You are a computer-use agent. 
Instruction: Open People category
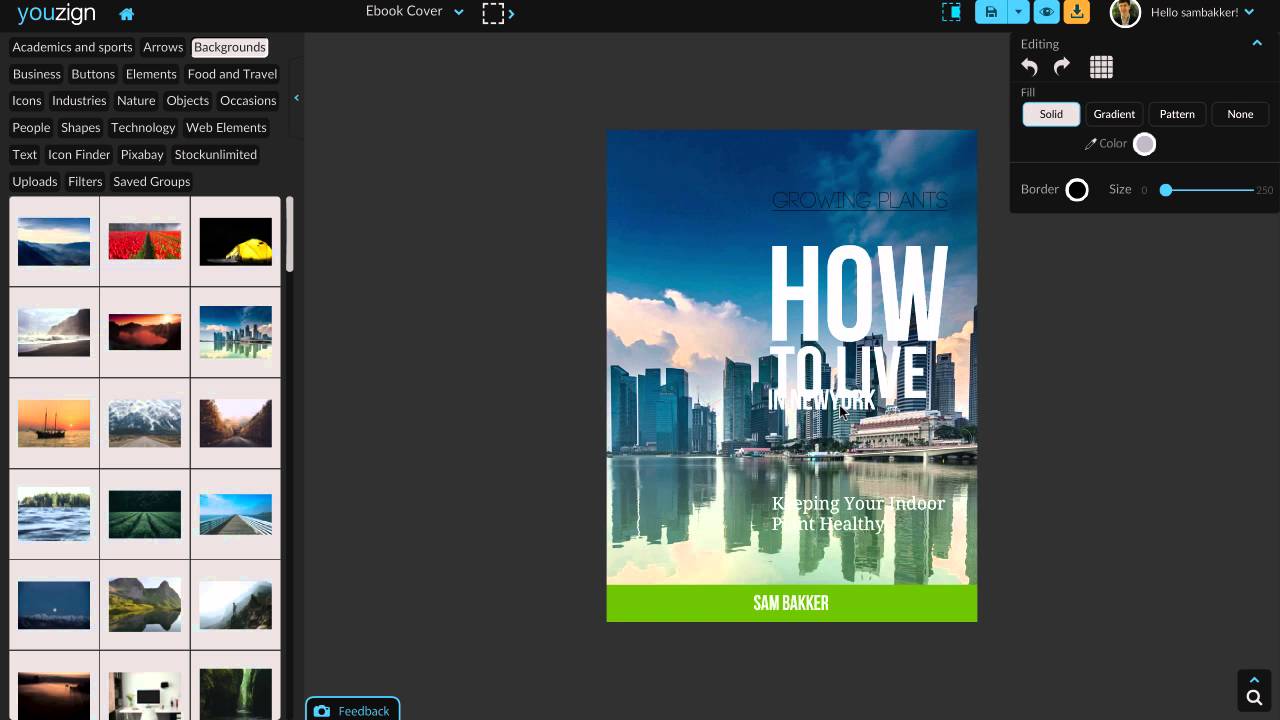click(31, 128)
